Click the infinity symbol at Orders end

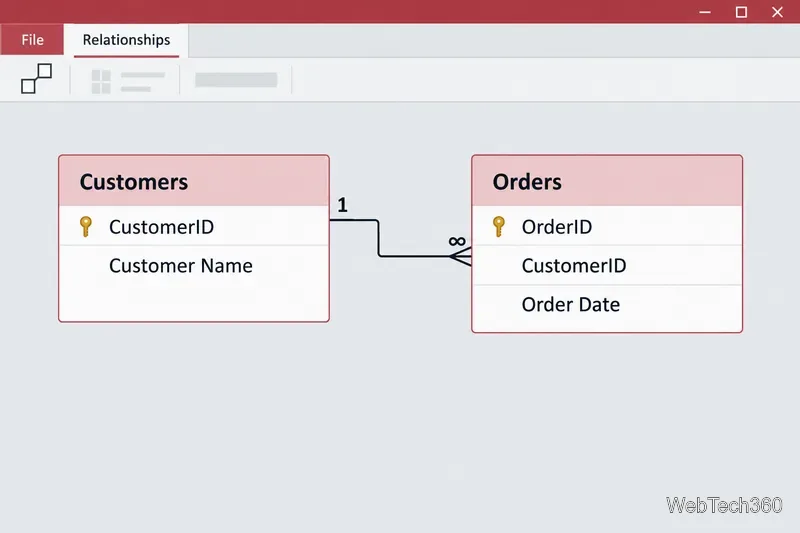point(457,241)
